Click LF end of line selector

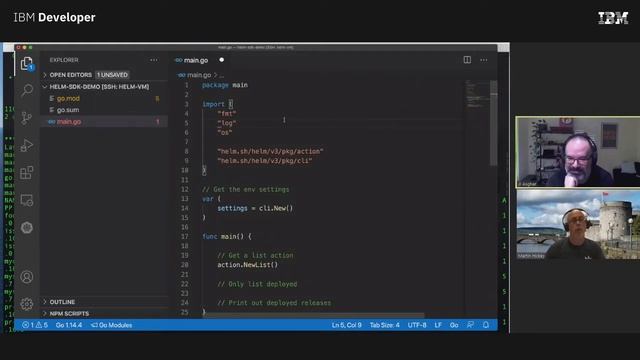[x=438, y=325]
